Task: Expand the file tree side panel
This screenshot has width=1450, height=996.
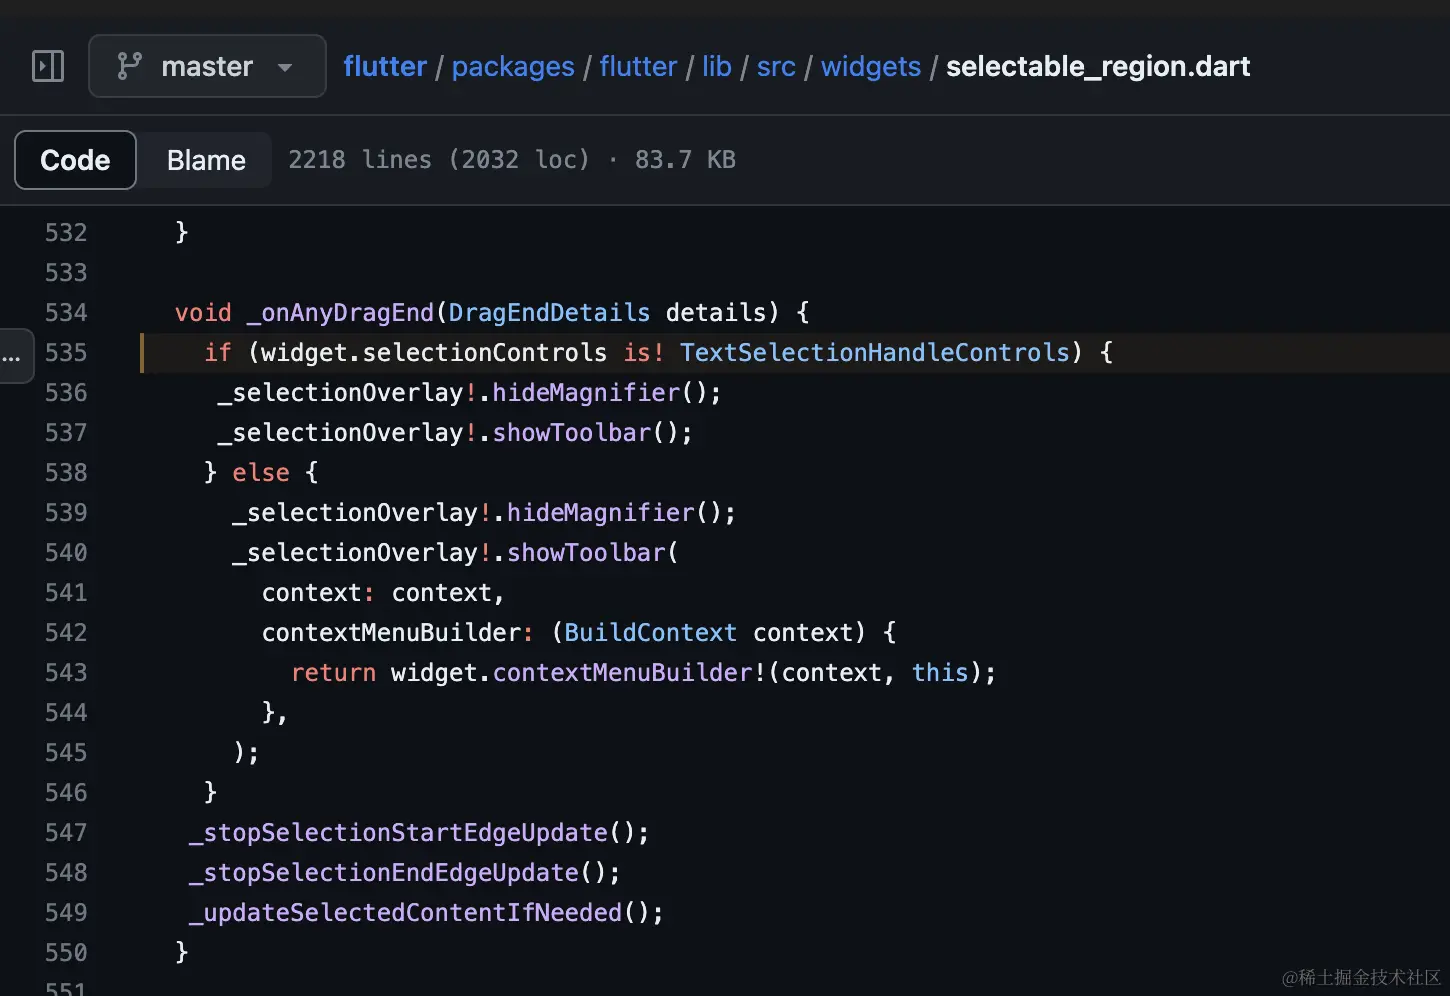Action: point(48,66)
